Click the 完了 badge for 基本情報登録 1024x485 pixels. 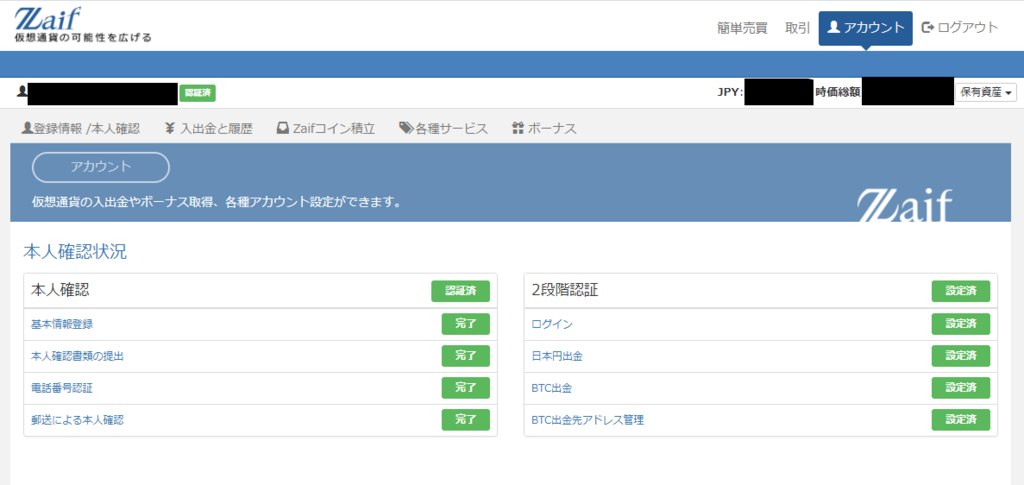tap(466, 324)
